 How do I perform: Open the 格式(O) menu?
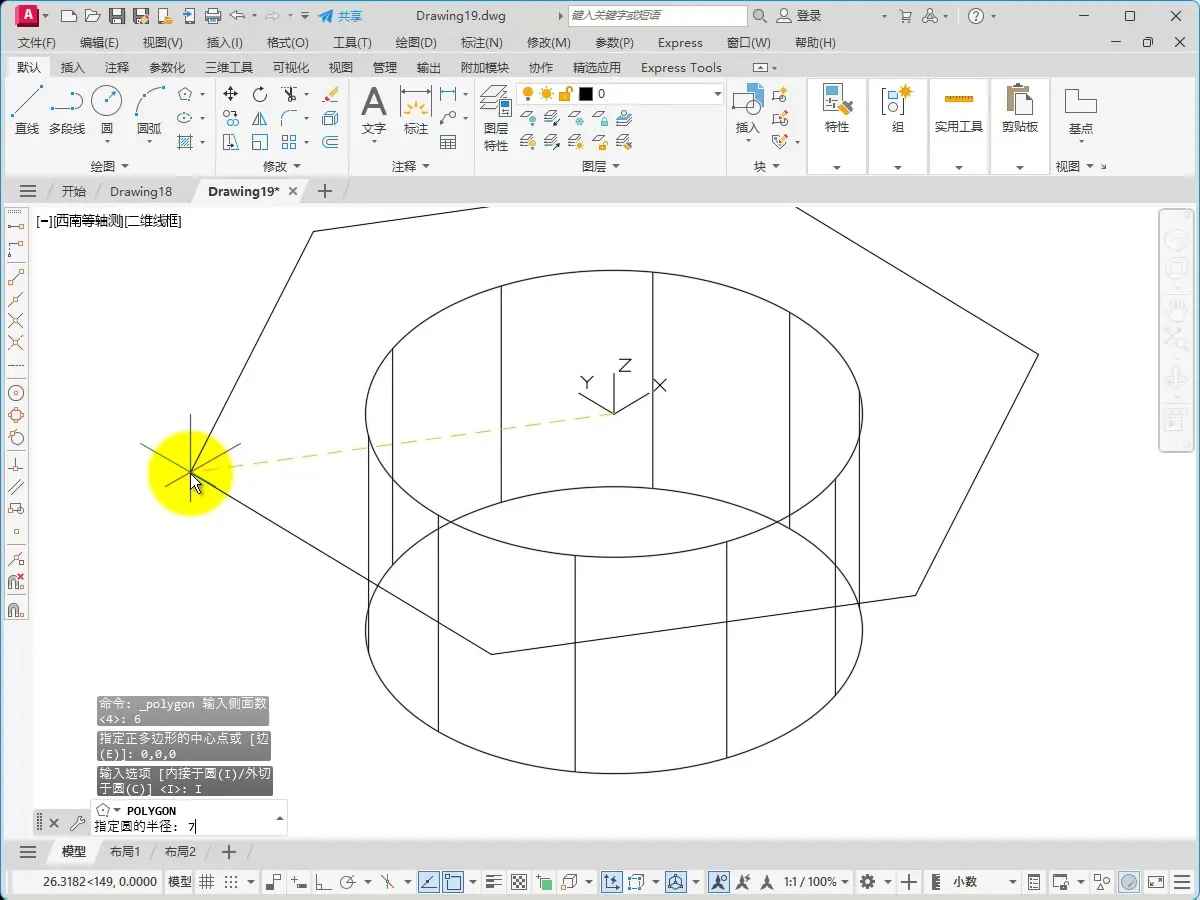(x=287, y=43)
